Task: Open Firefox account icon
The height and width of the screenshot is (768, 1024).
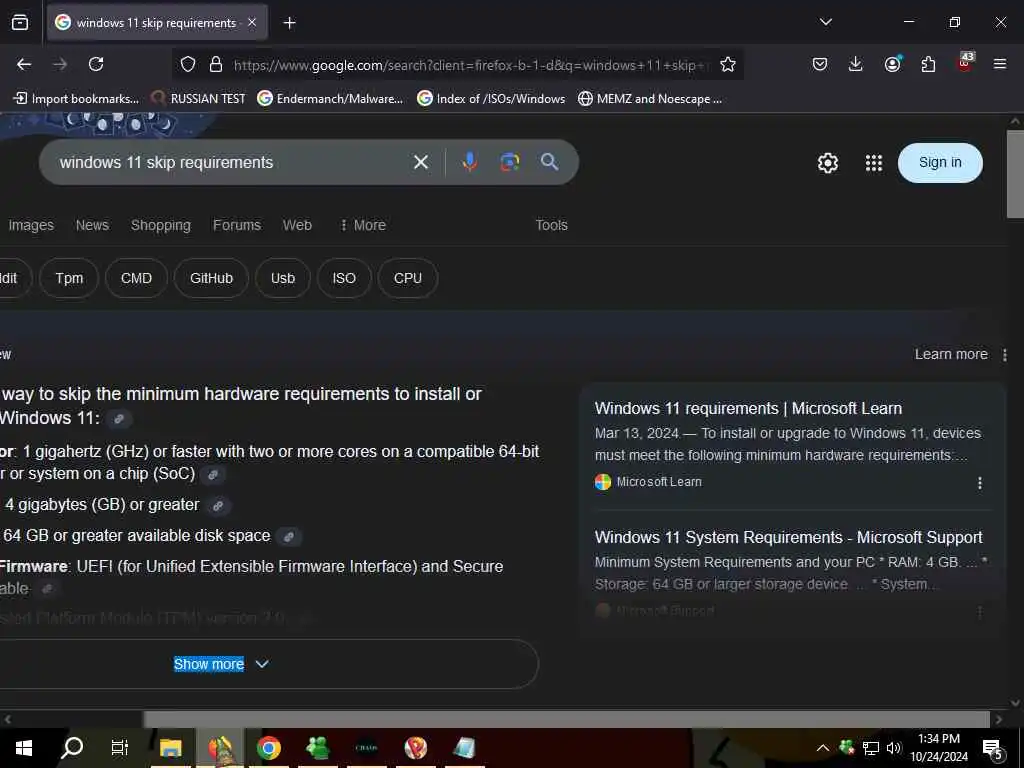Action: [x=892, y=64]
